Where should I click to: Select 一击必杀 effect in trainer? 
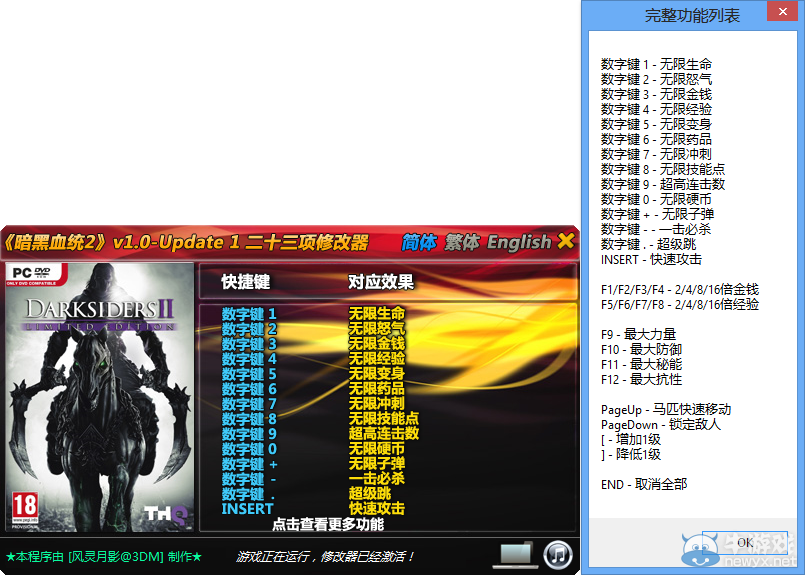[x=377, y=478]
